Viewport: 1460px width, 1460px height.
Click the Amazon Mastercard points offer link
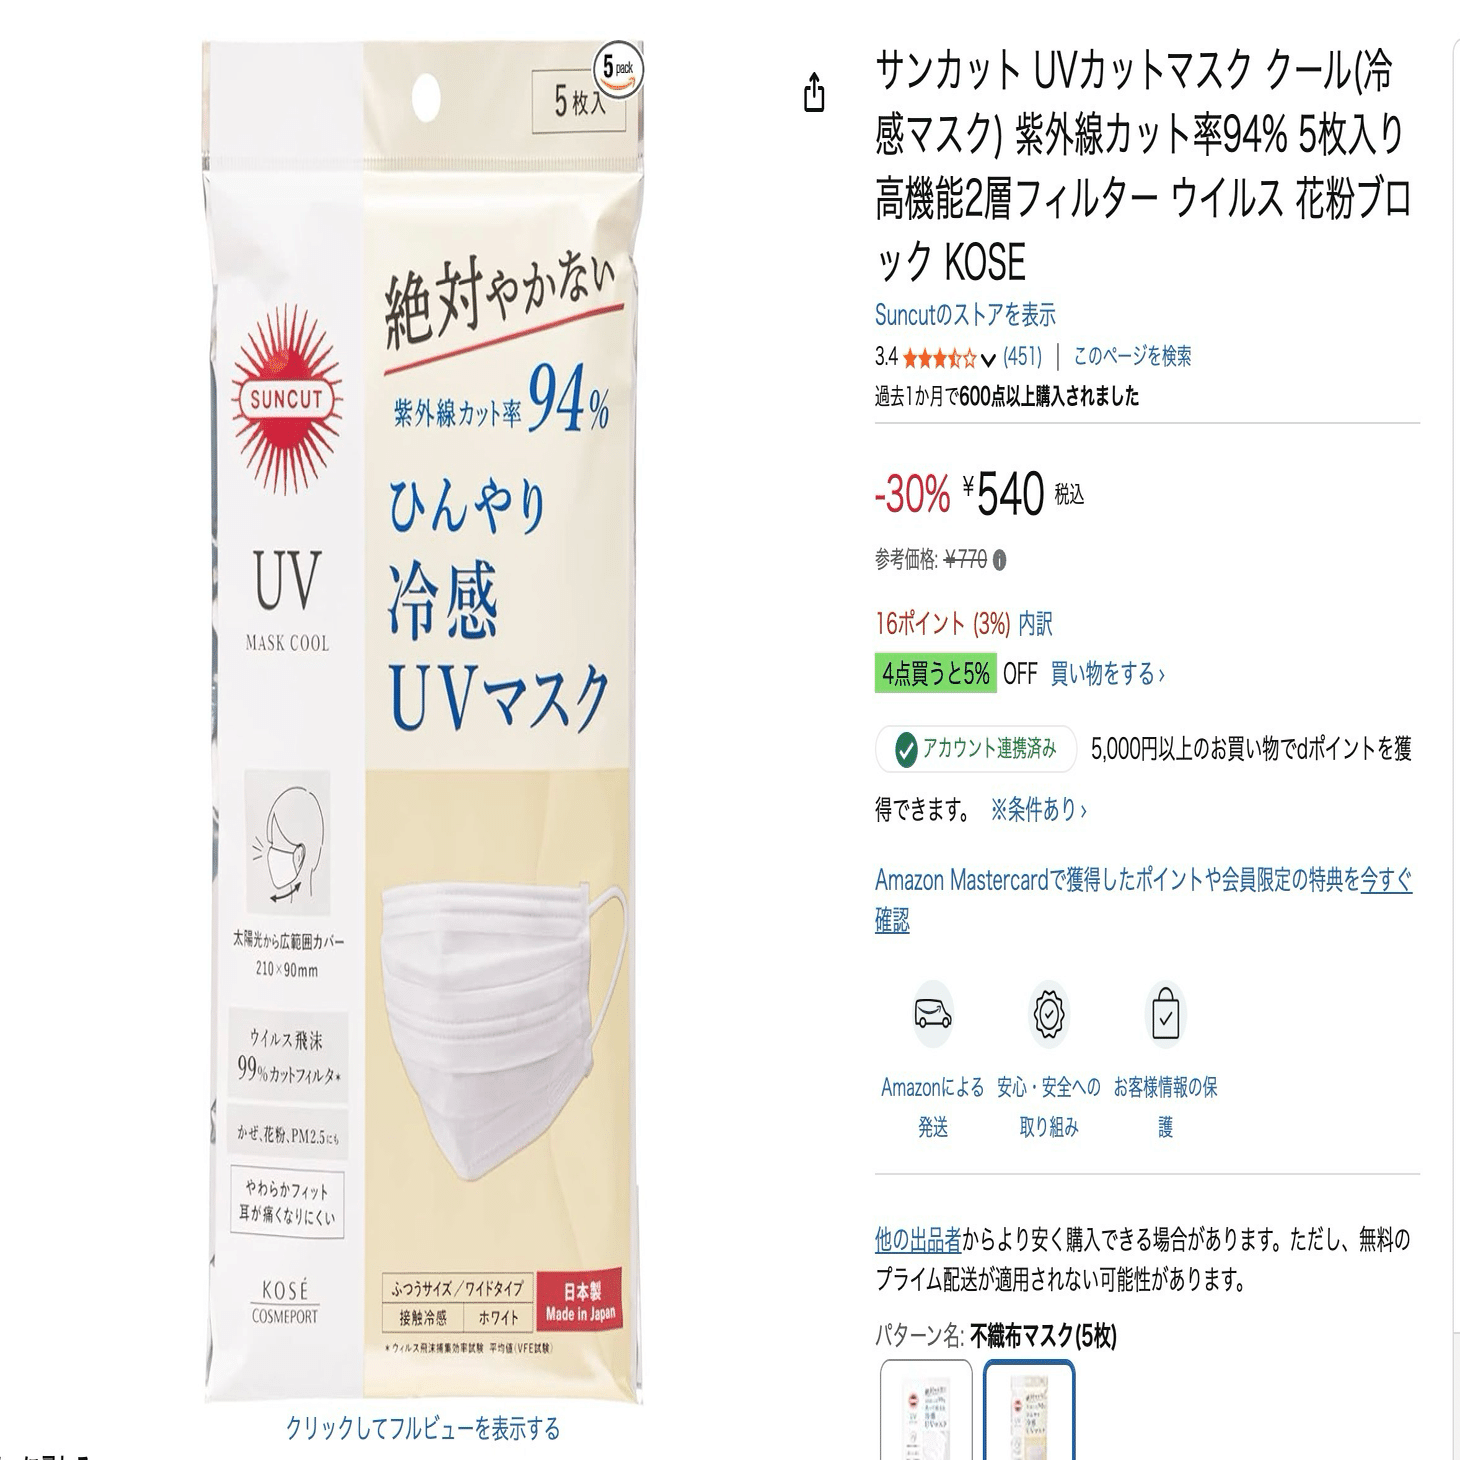[1143, 900]
